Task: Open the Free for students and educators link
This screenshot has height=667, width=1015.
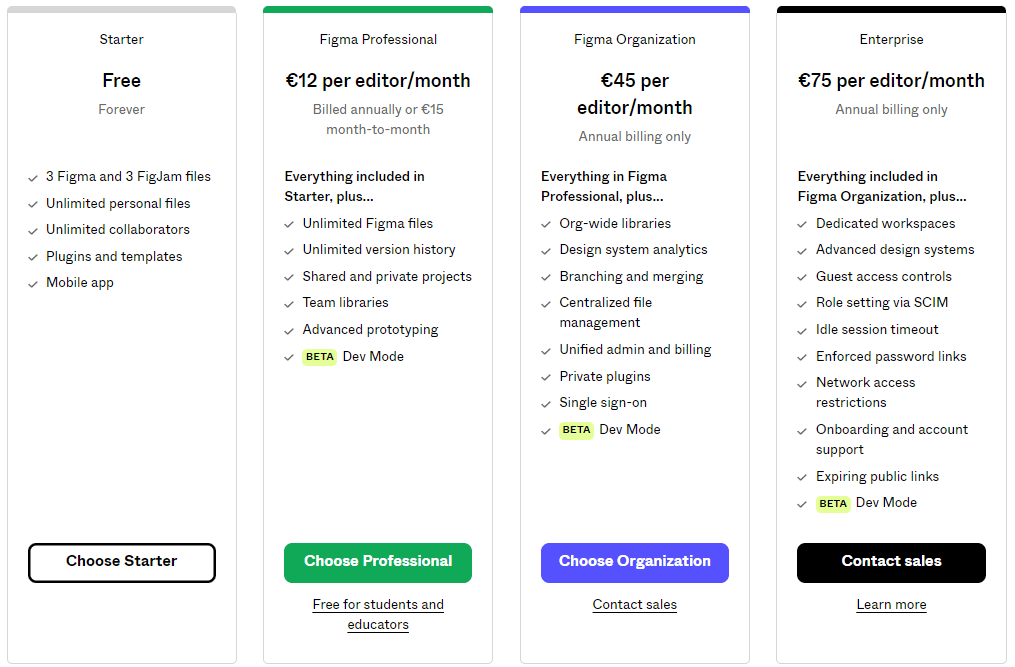Action: (x=378, y=614)
